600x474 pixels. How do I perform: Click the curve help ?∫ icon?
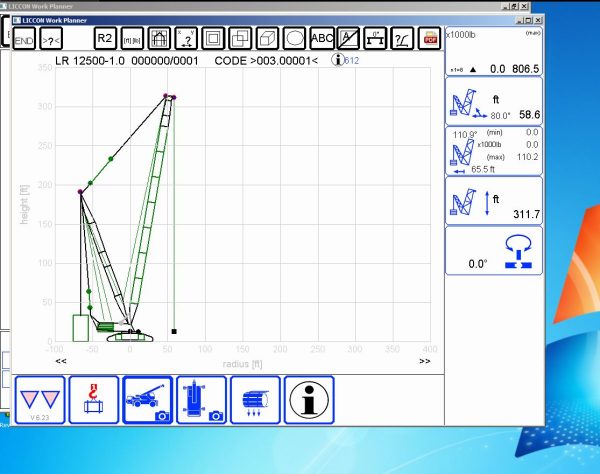[x=402, y=38]
